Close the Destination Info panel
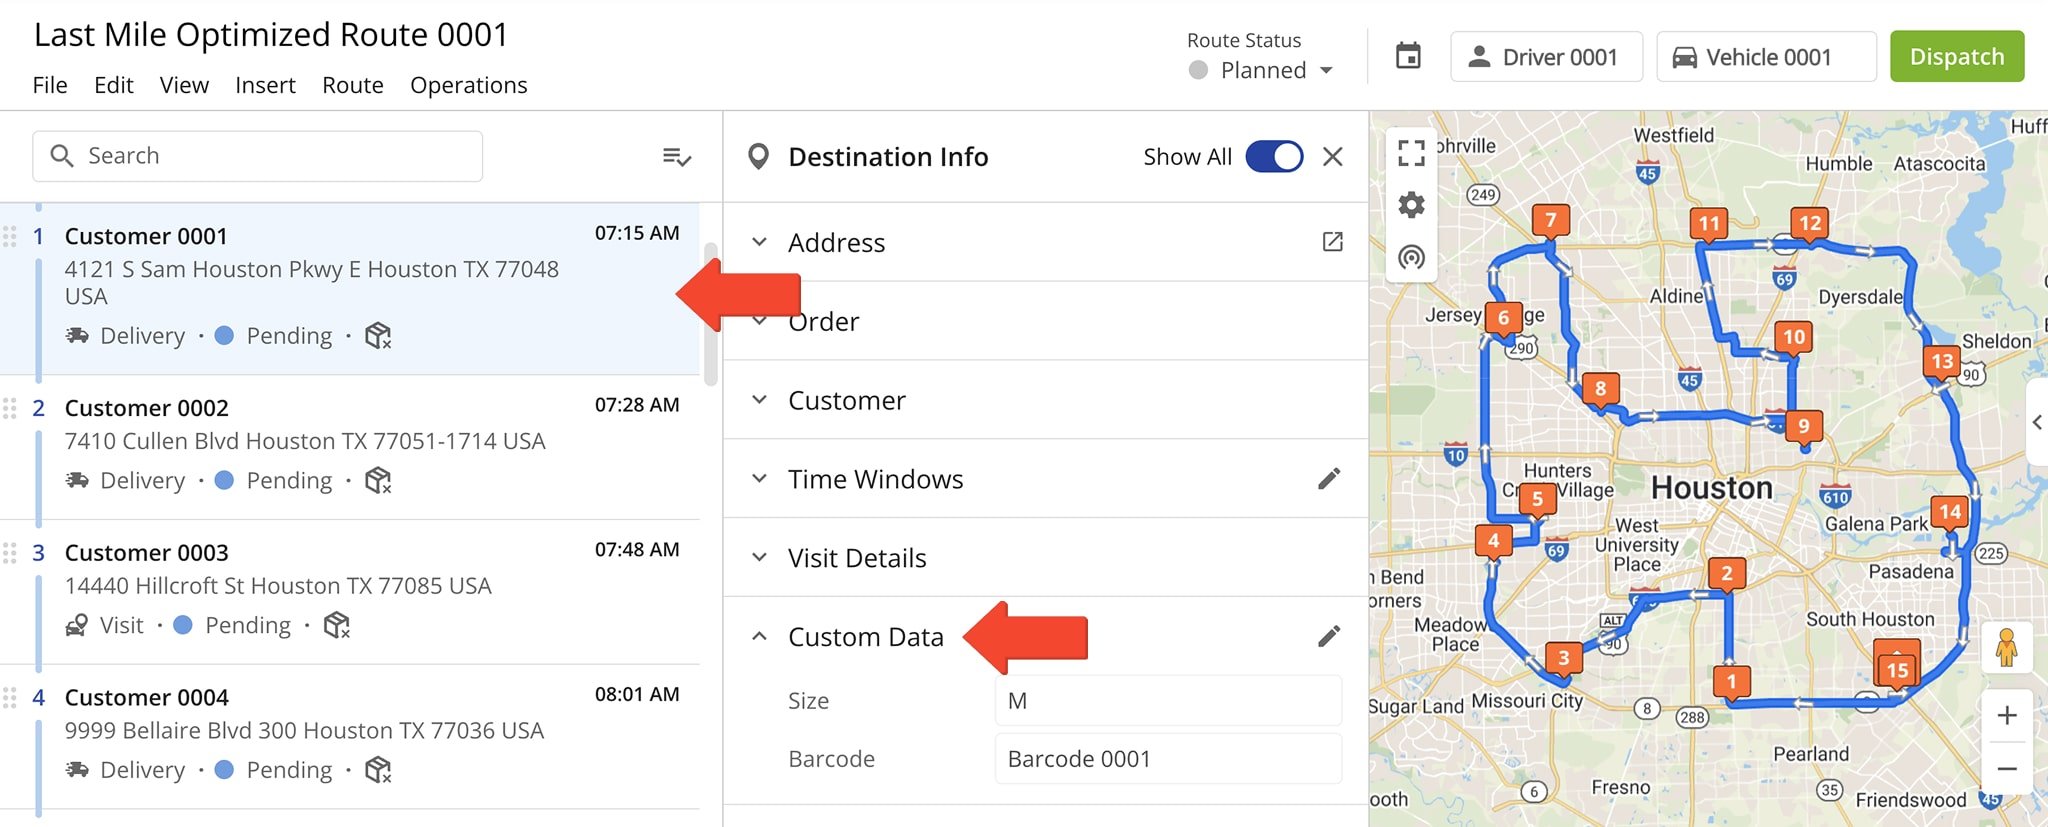This screenshot has height=827, width=2048. coord(1333,157)
